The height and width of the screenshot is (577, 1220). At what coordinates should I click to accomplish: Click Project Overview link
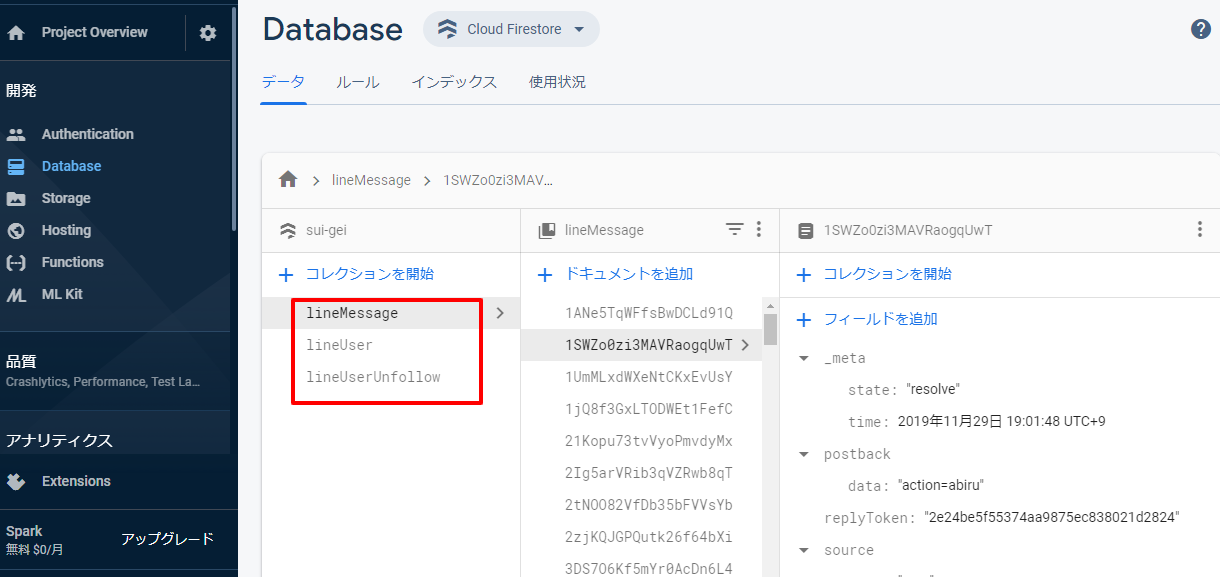94,33
